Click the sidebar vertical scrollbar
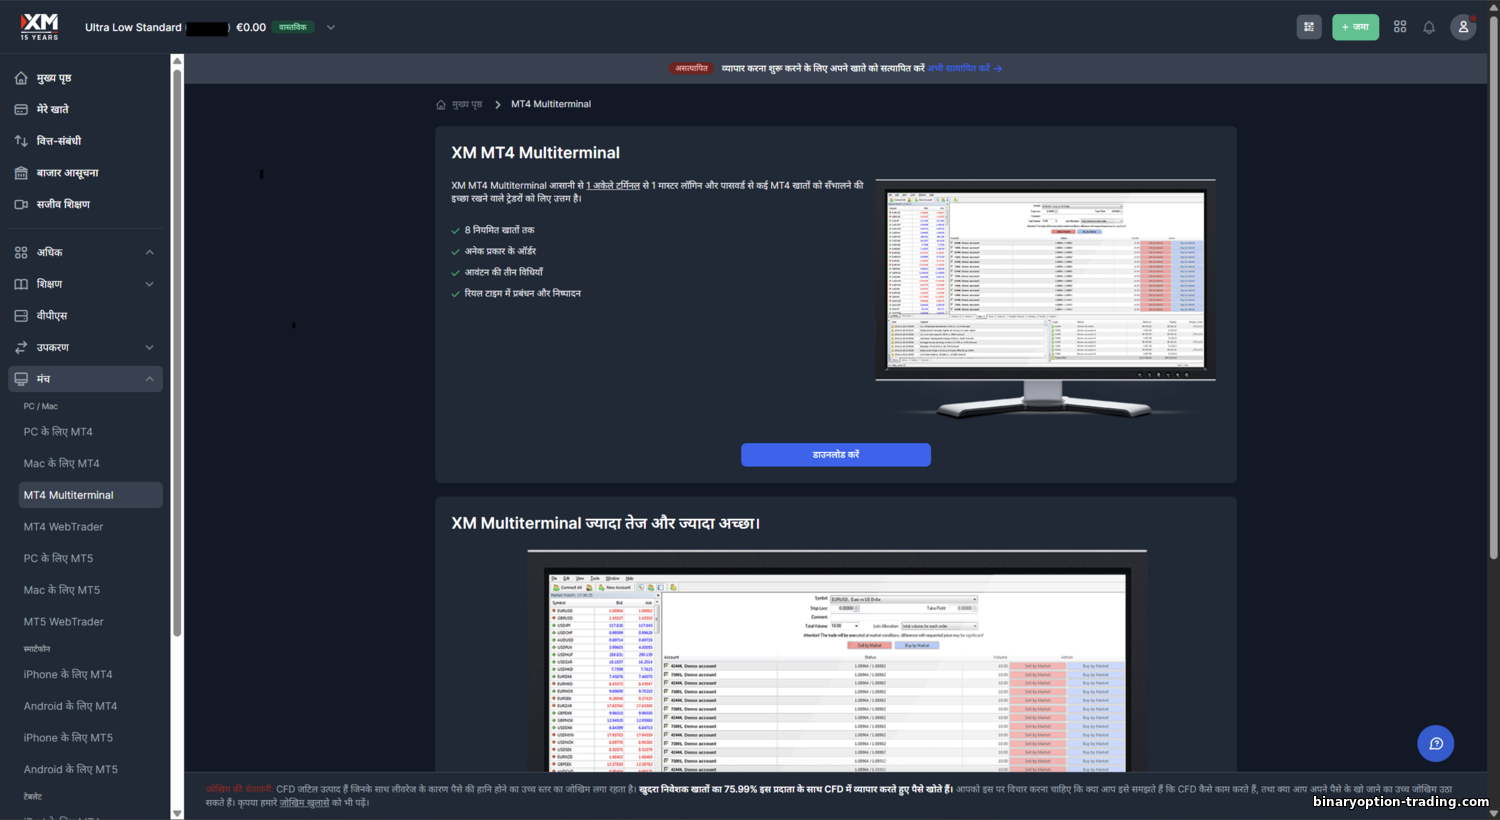Screen dimensions: 1500x820 (x=177, y=350)
